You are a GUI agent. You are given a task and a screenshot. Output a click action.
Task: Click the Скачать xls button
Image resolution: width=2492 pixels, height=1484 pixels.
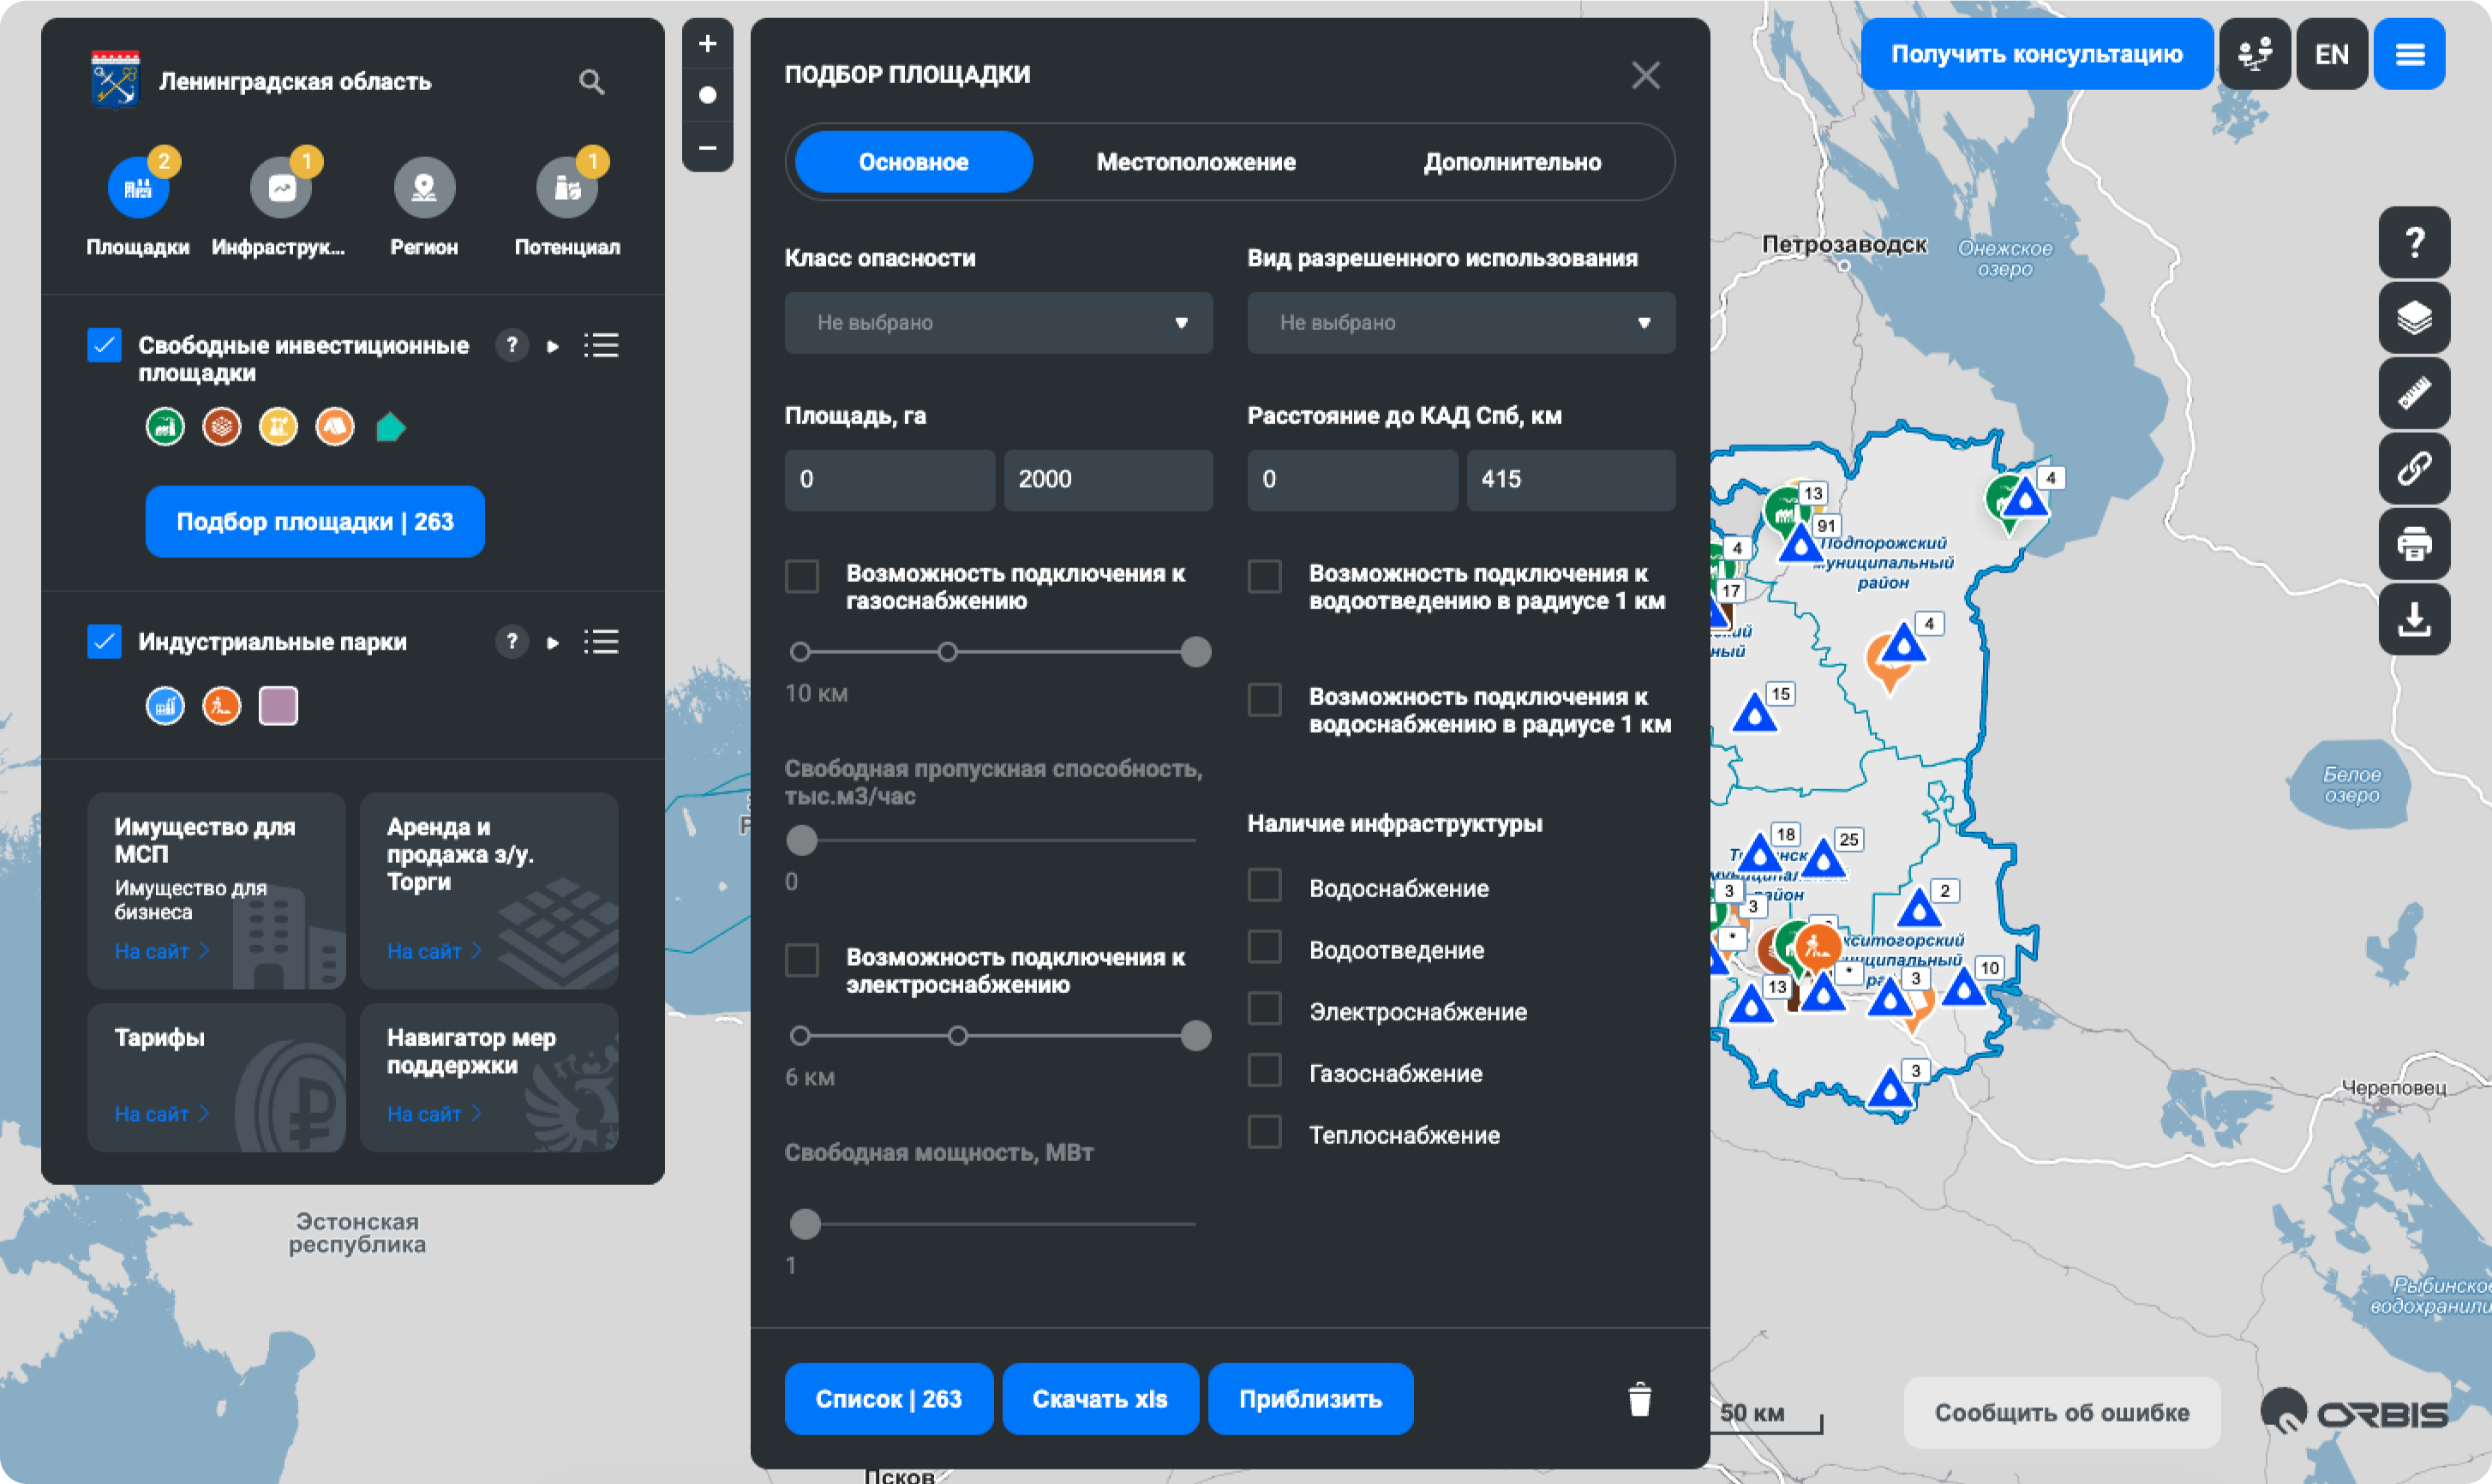coord(1099,1399)
